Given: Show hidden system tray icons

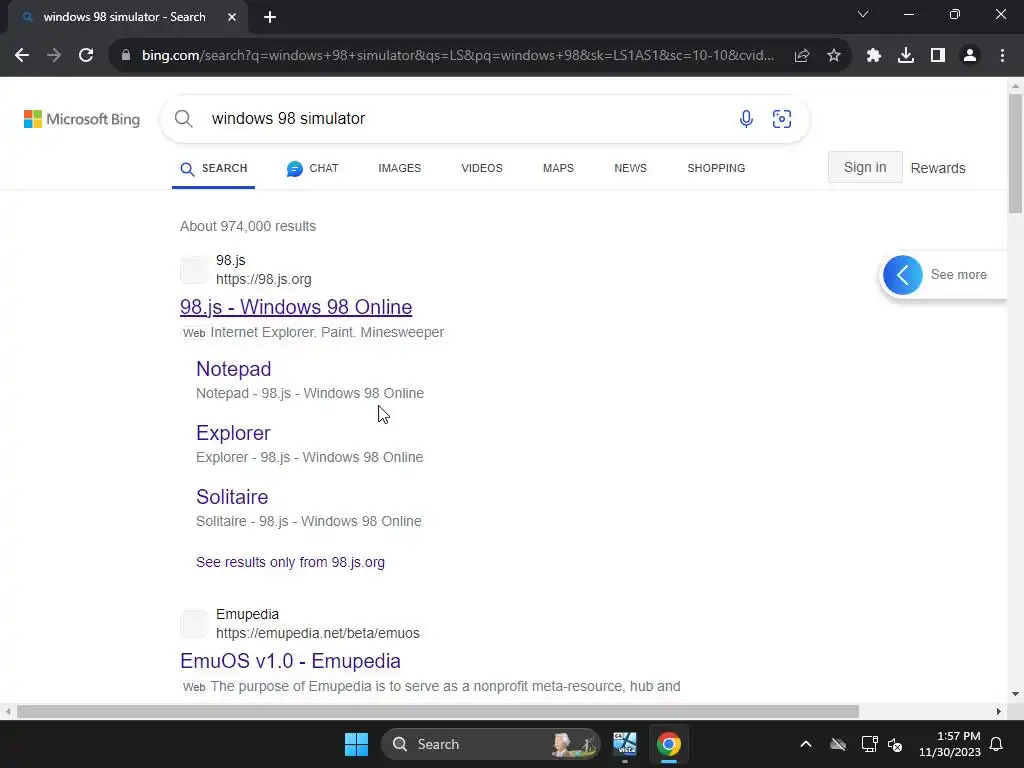Looking at the screenshot, I should 806,744.
